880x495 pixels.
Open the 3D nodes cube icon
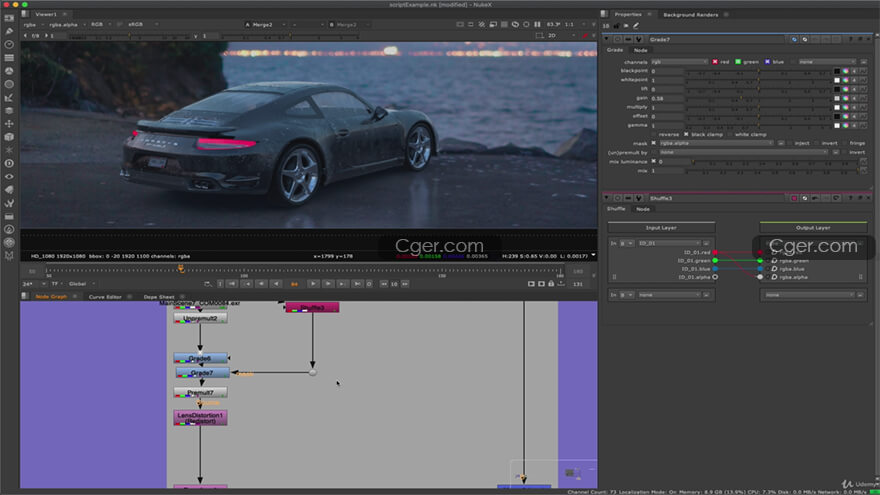pyautogui.click(x=9, y=137)
